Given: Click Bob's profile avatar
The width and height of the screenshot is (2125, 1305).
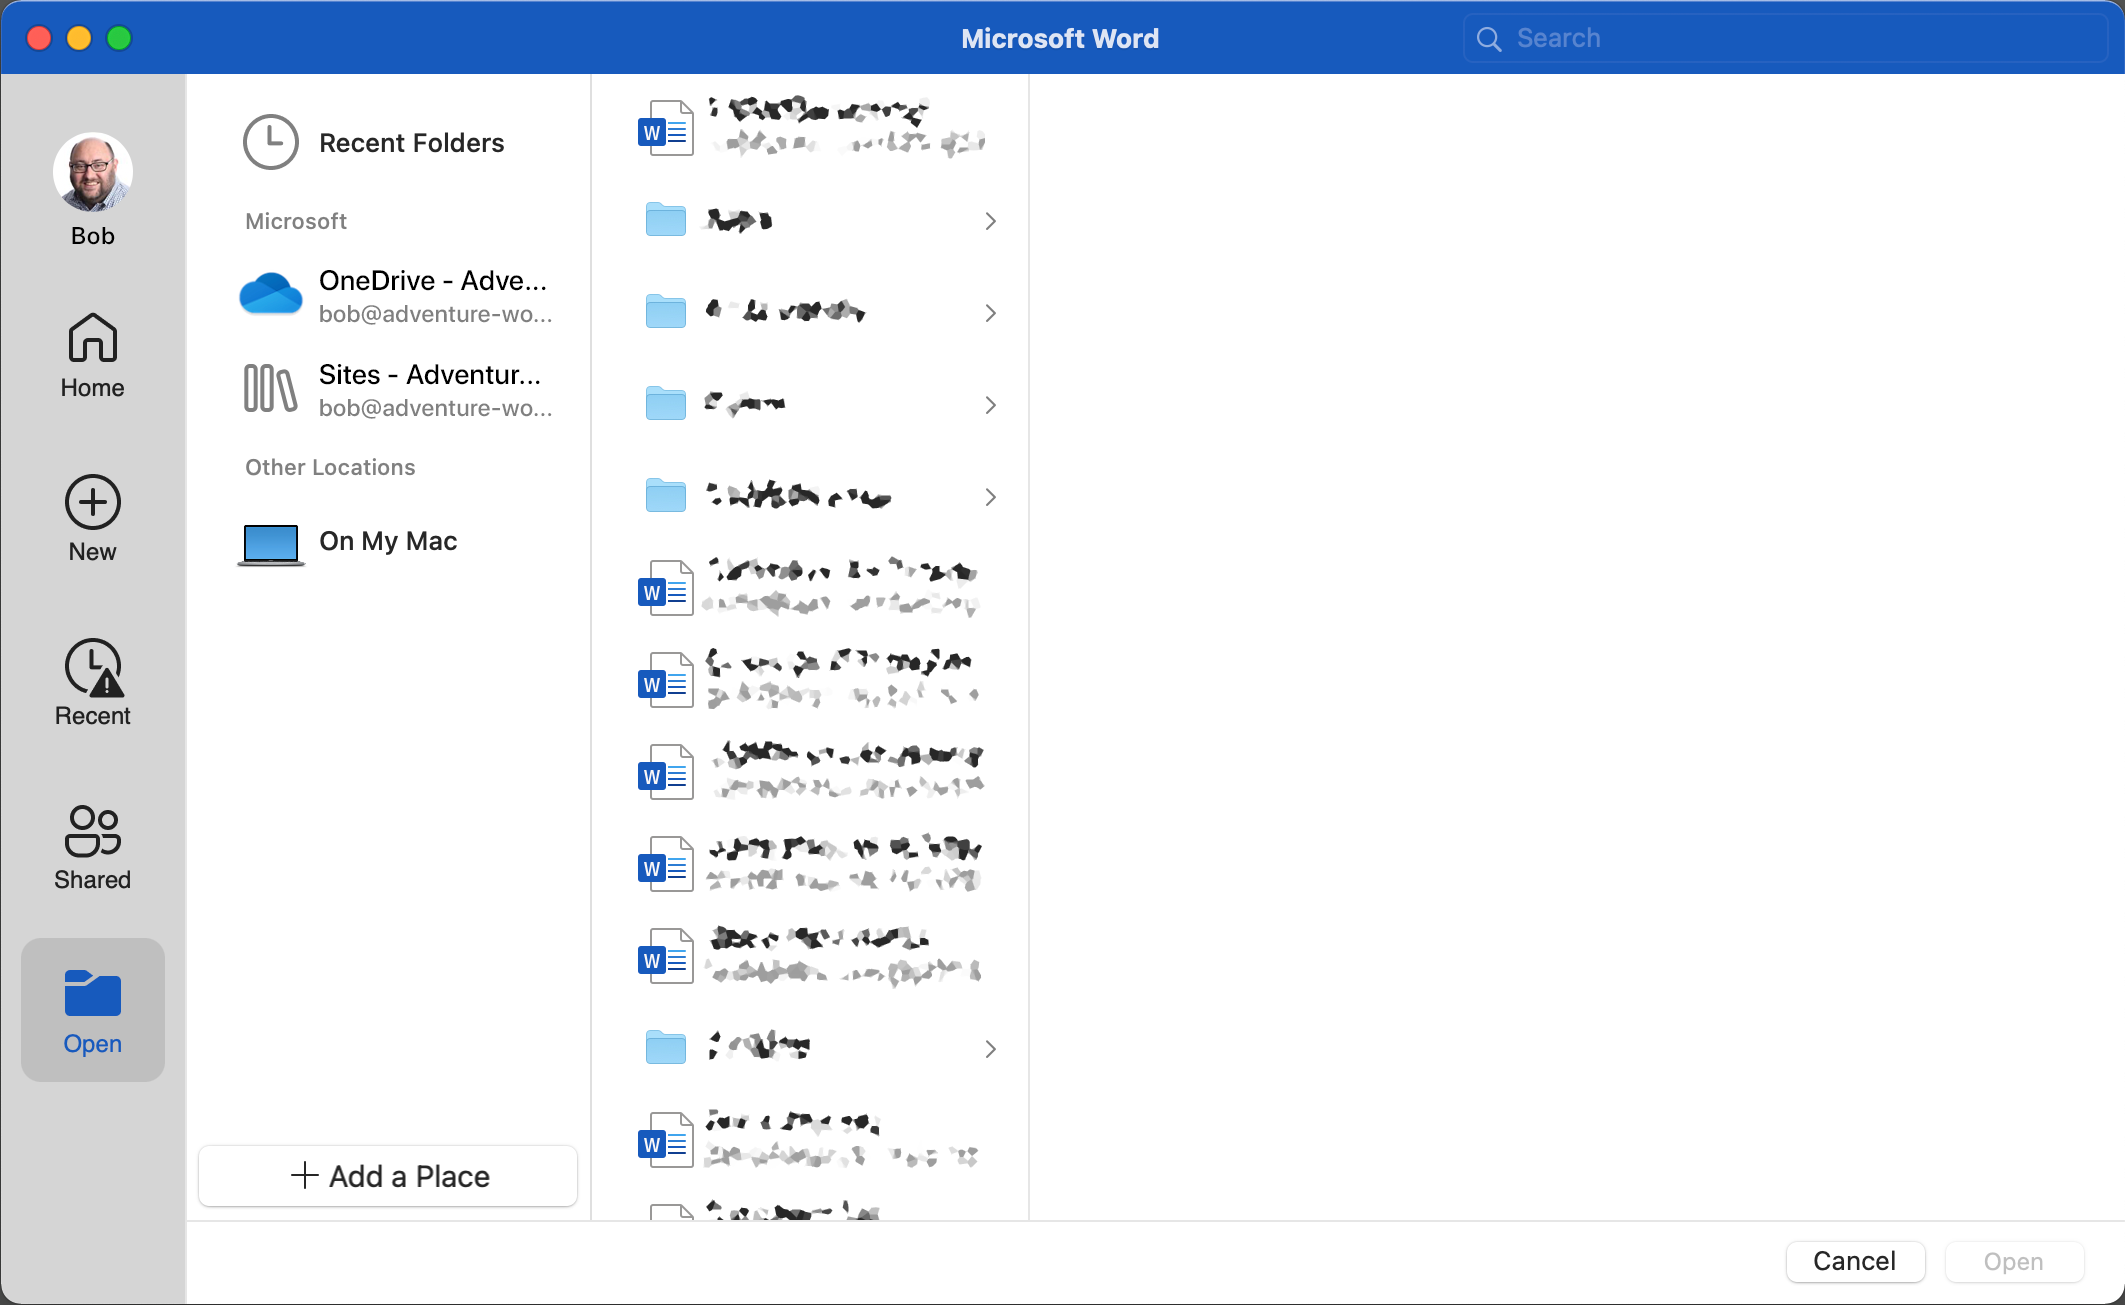Looking at the screenshot, I should pyautogui.click(x=92, y=173).
